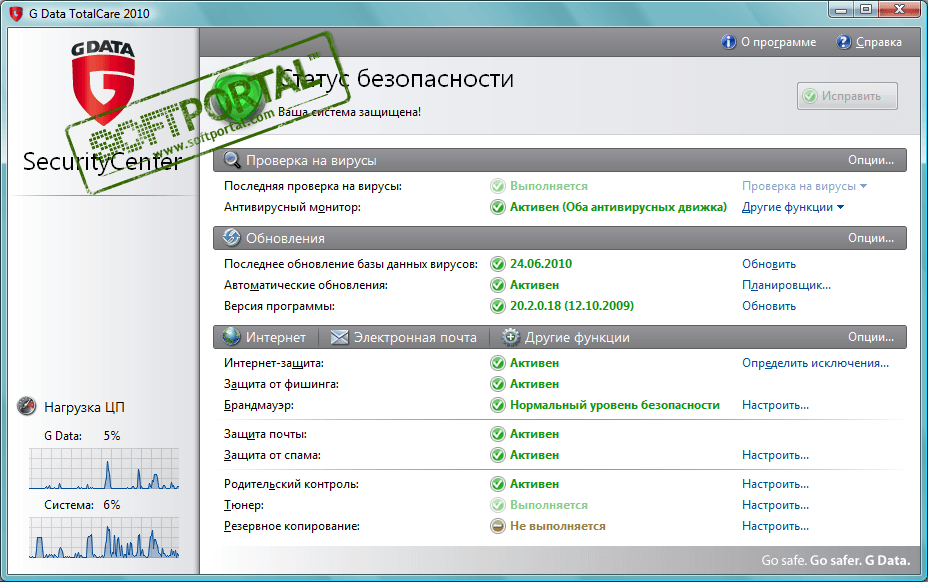The width and height of the screenshot is (928, 582).
Task: Close the G Data TotalCare window
Action: point(899,9)
